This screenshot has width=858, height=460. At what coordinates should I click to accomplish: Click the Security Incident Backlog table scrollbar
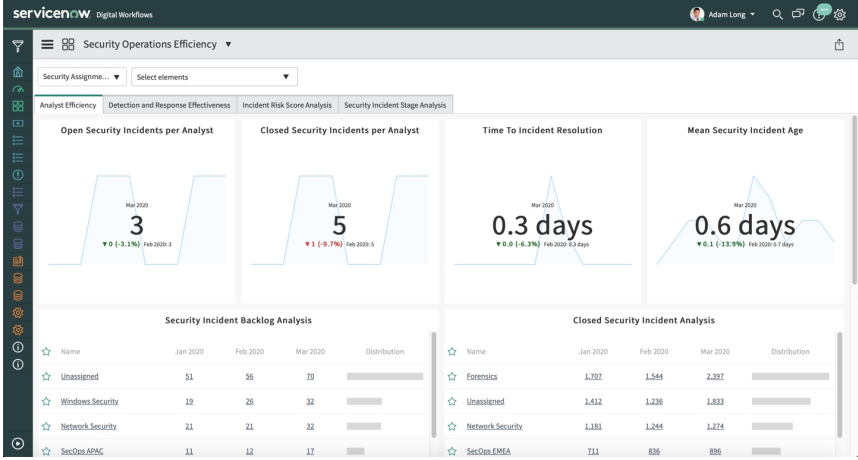click(x=433, y=385)
